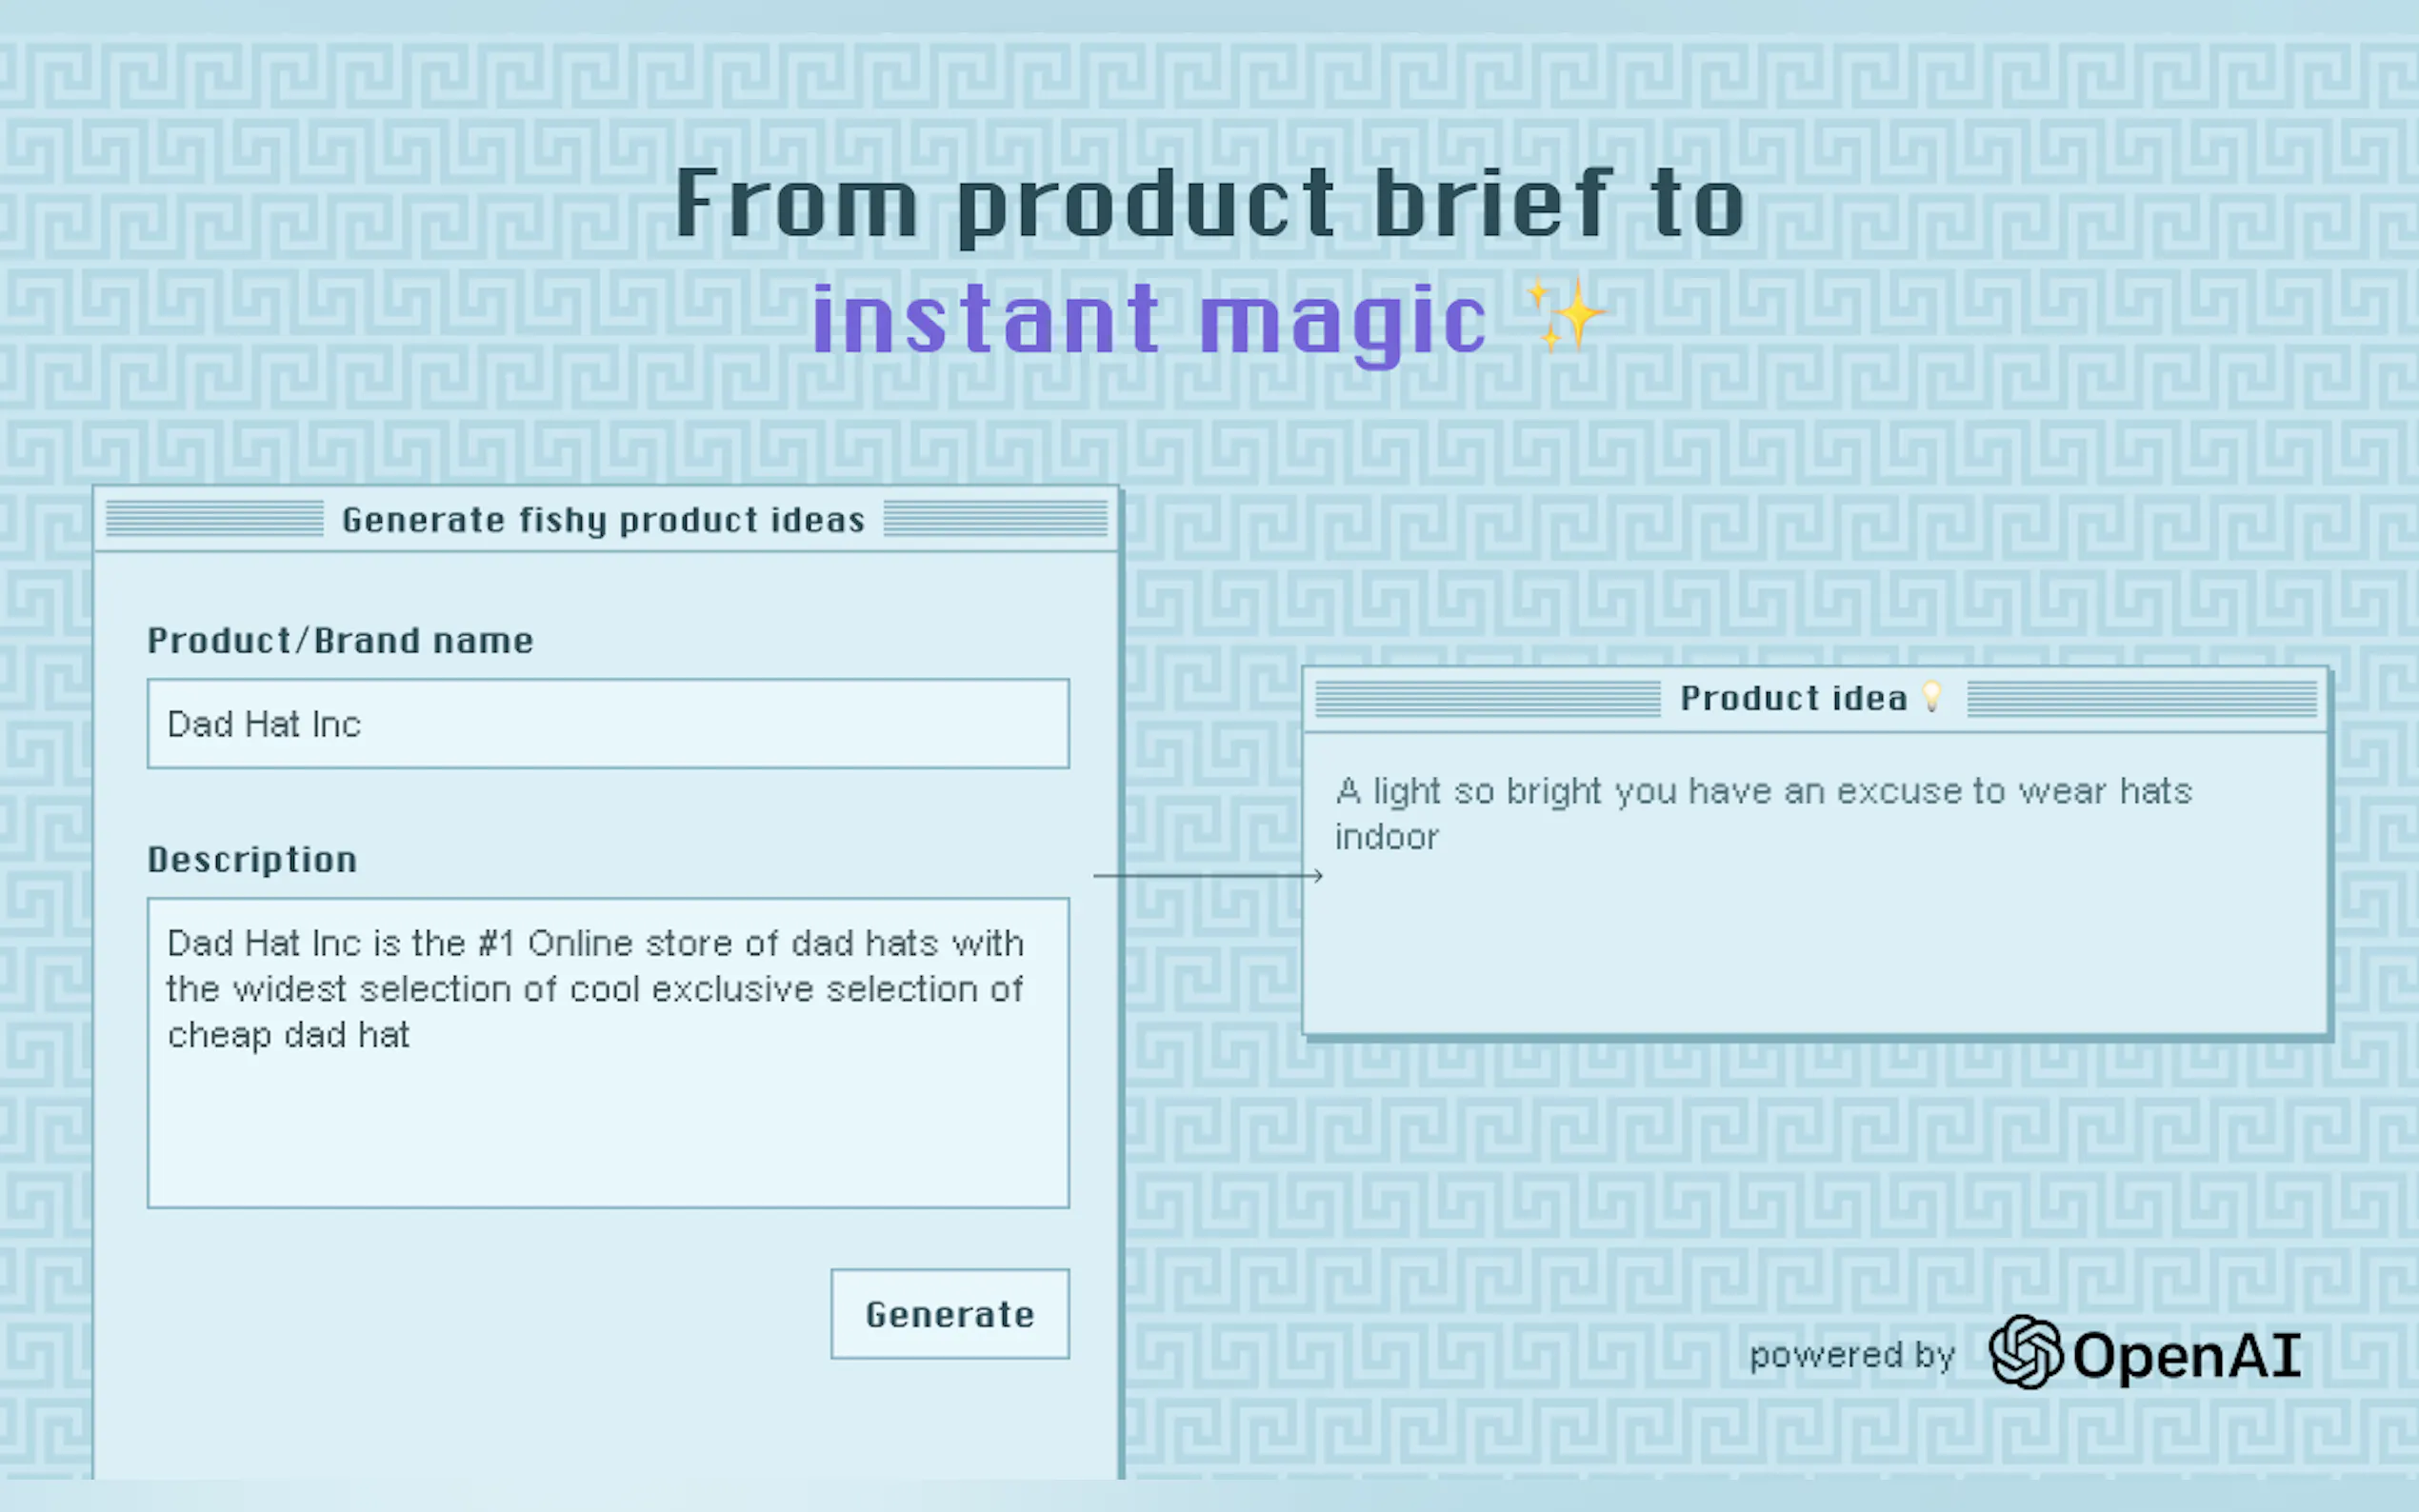Click the lightbulb icon in Product idea header
Image resolution: width=2419 pixels, height=1512 pixels.
click(x=1932, y=696)
